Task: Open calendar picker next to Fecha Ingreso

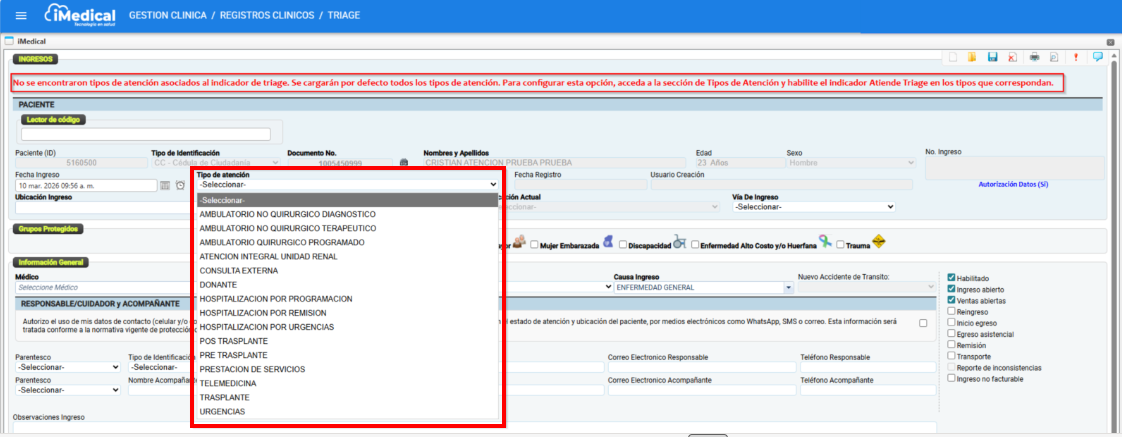Action: (166, 185)
